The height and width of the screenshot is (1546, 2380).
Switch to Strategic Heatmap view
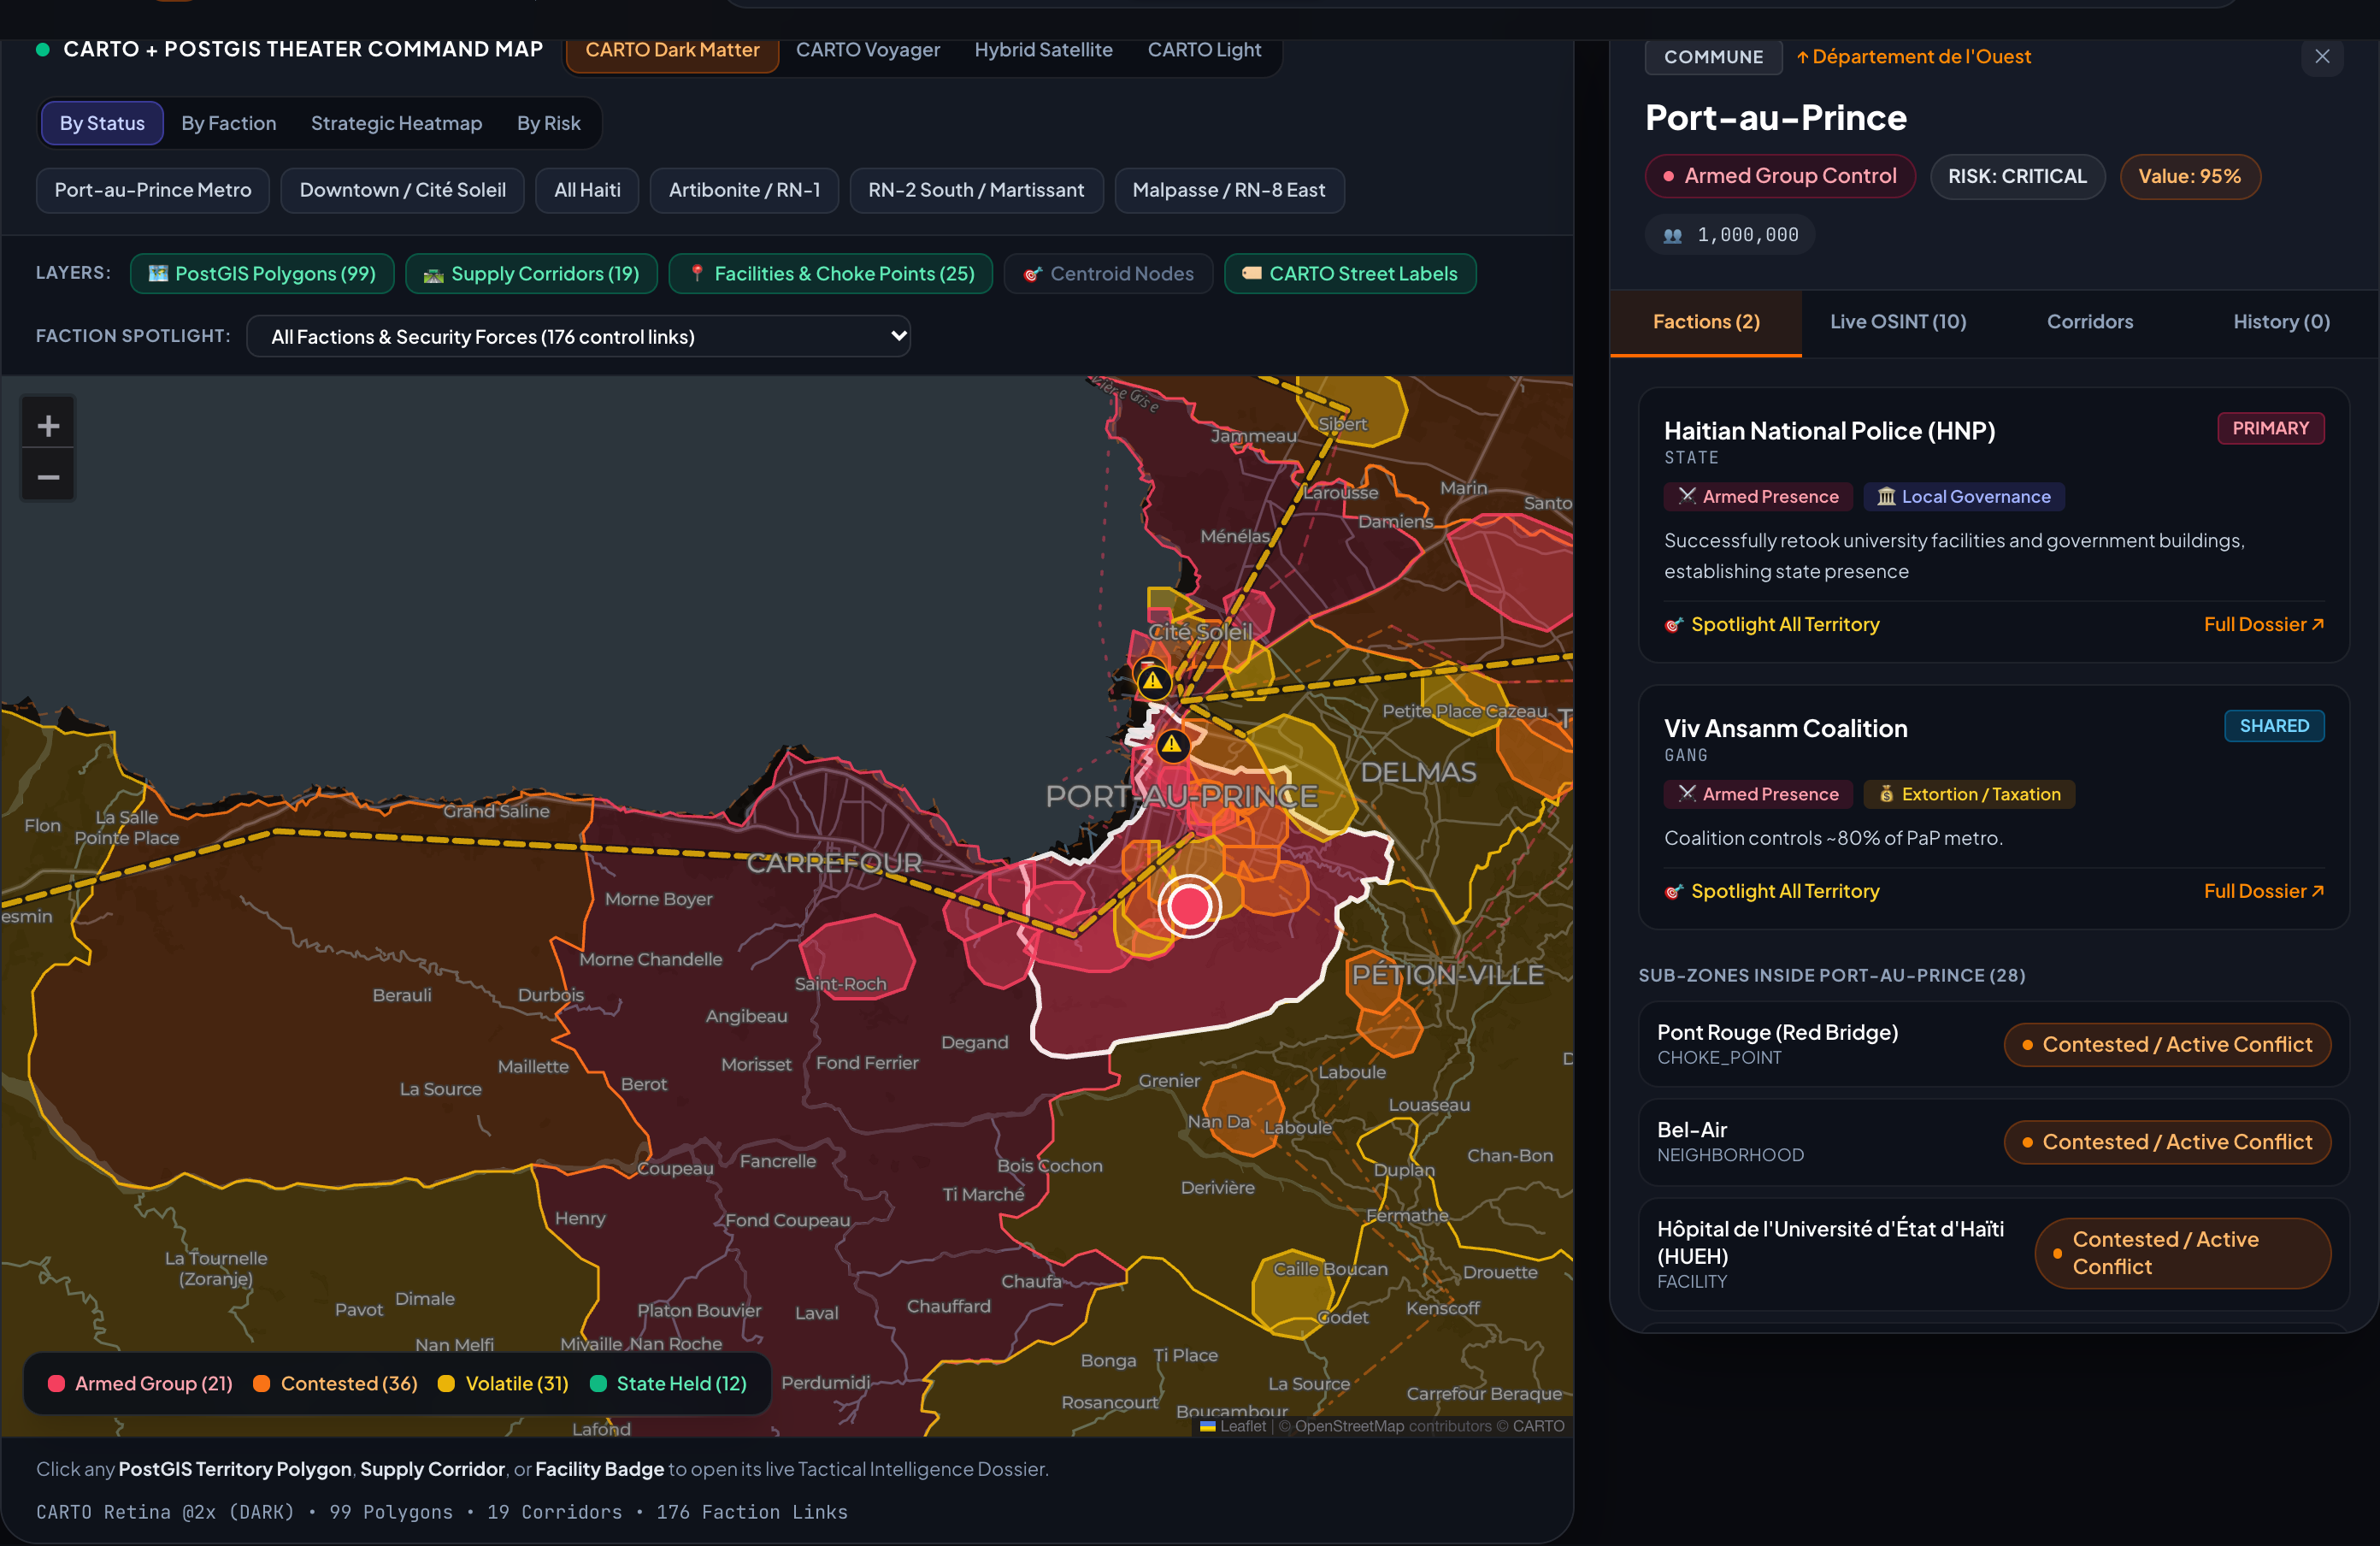[x=396, y=123]
